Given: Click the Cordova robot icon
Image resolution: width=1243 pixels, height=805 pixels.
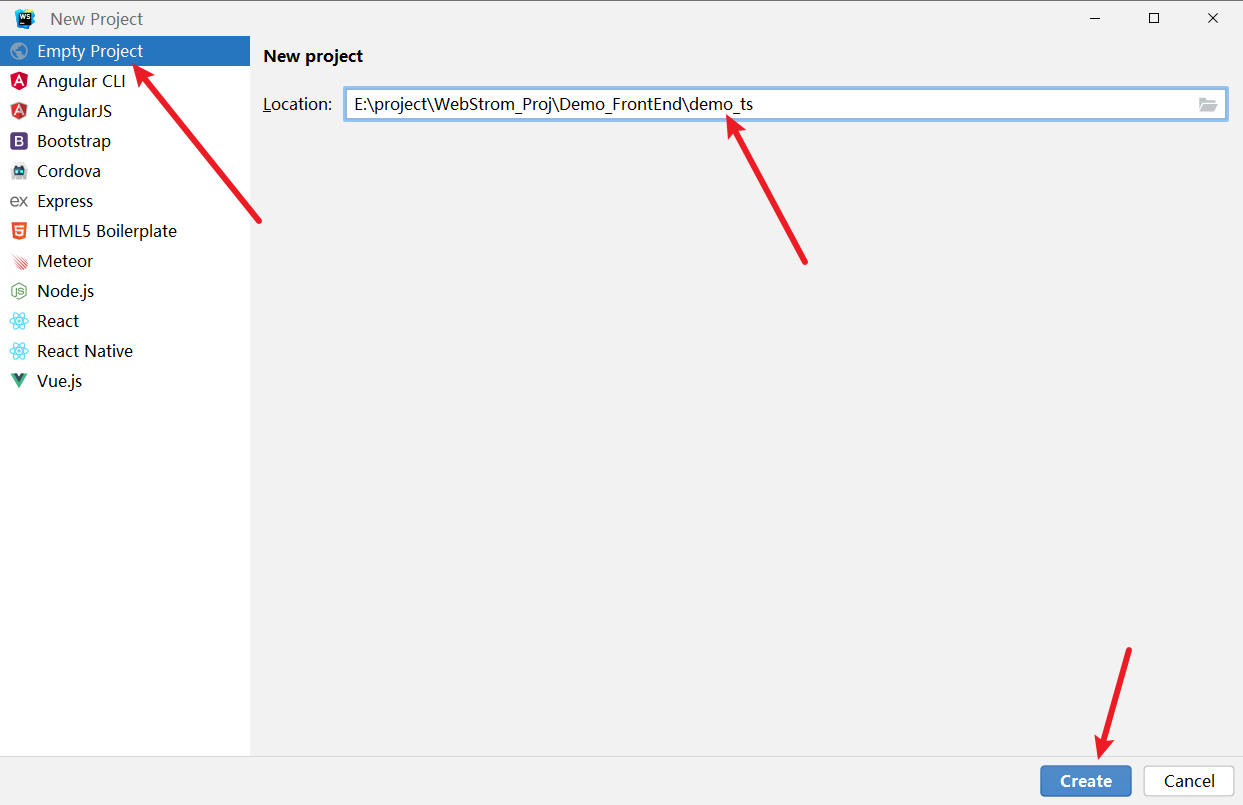Looking at the screenshot, I should click(19, 171).
